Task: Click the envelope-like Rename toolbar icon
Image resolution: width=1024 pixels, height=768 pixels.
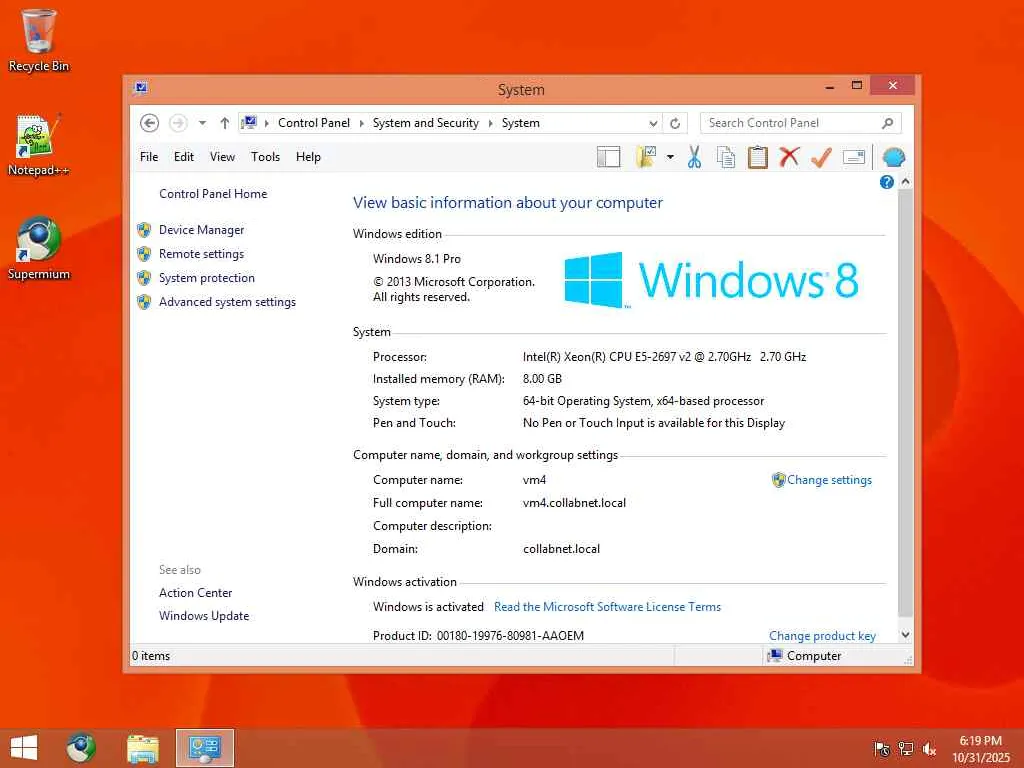Action: tap(854, 157)
